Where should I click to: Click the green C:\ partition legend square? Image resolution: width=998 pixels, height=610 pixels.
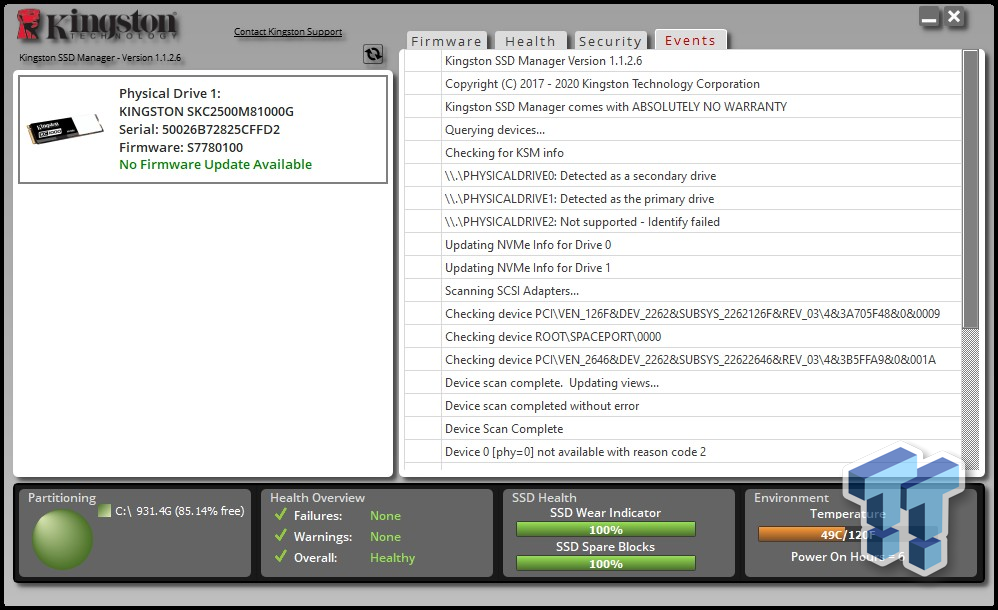(104, 511)
